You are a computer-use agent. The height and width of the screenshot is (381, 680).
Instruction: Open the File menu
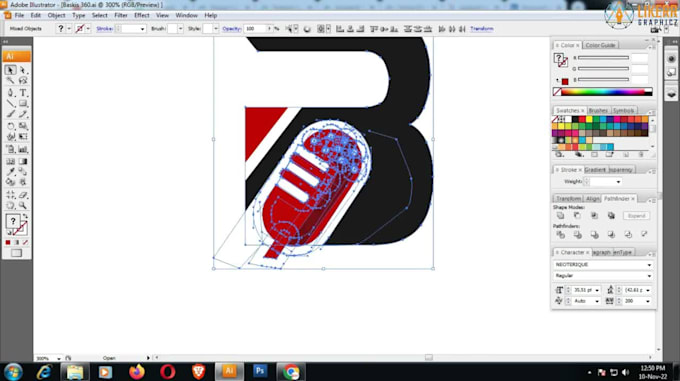[x=20, y=15]
